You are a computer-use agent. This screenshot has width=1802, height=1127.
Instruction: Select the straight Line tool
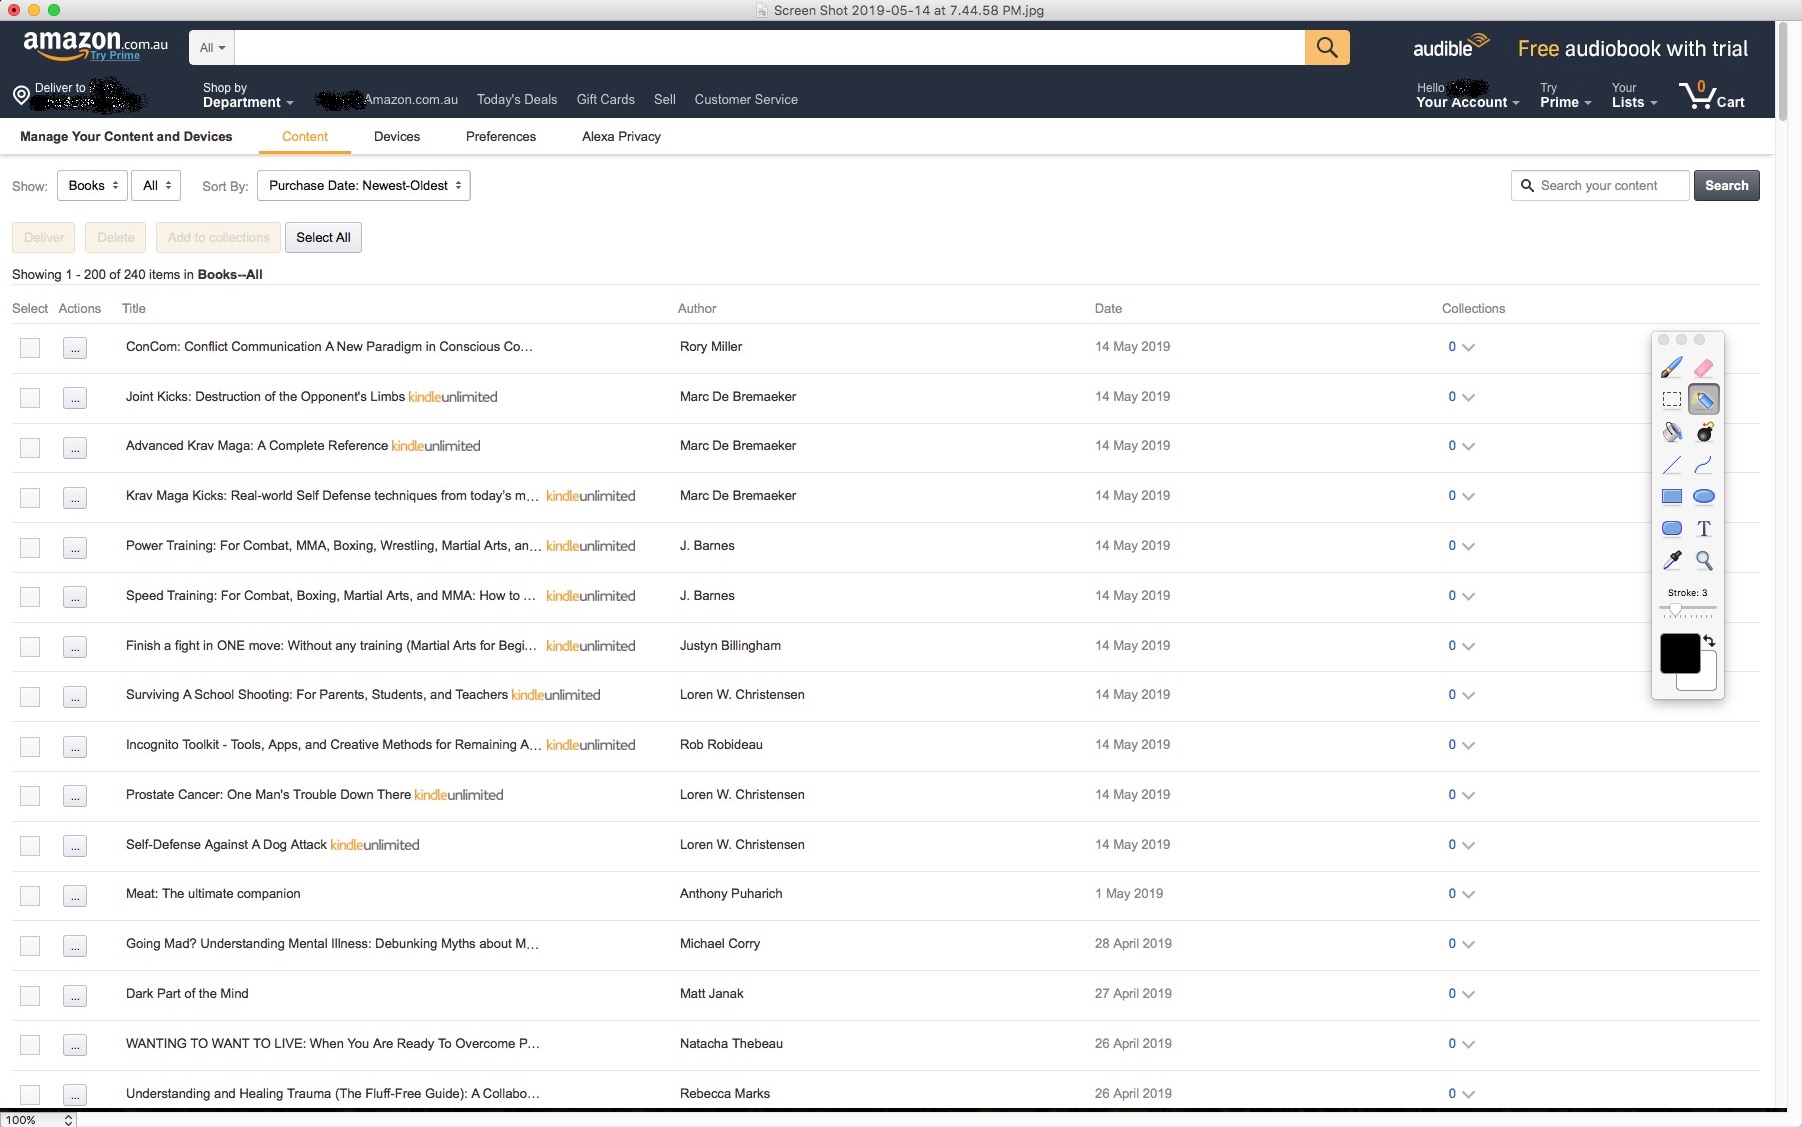tap(1672, 464)
